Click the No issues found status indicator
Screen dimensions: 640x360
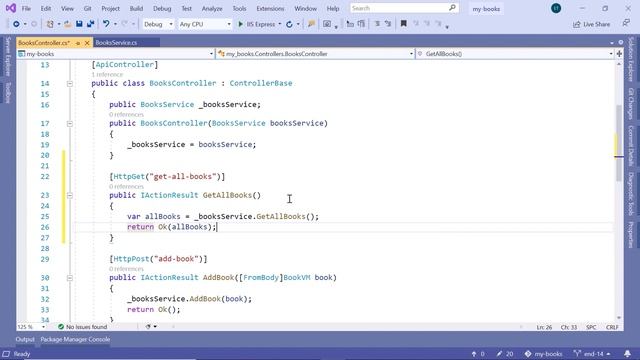coord(82,327)
